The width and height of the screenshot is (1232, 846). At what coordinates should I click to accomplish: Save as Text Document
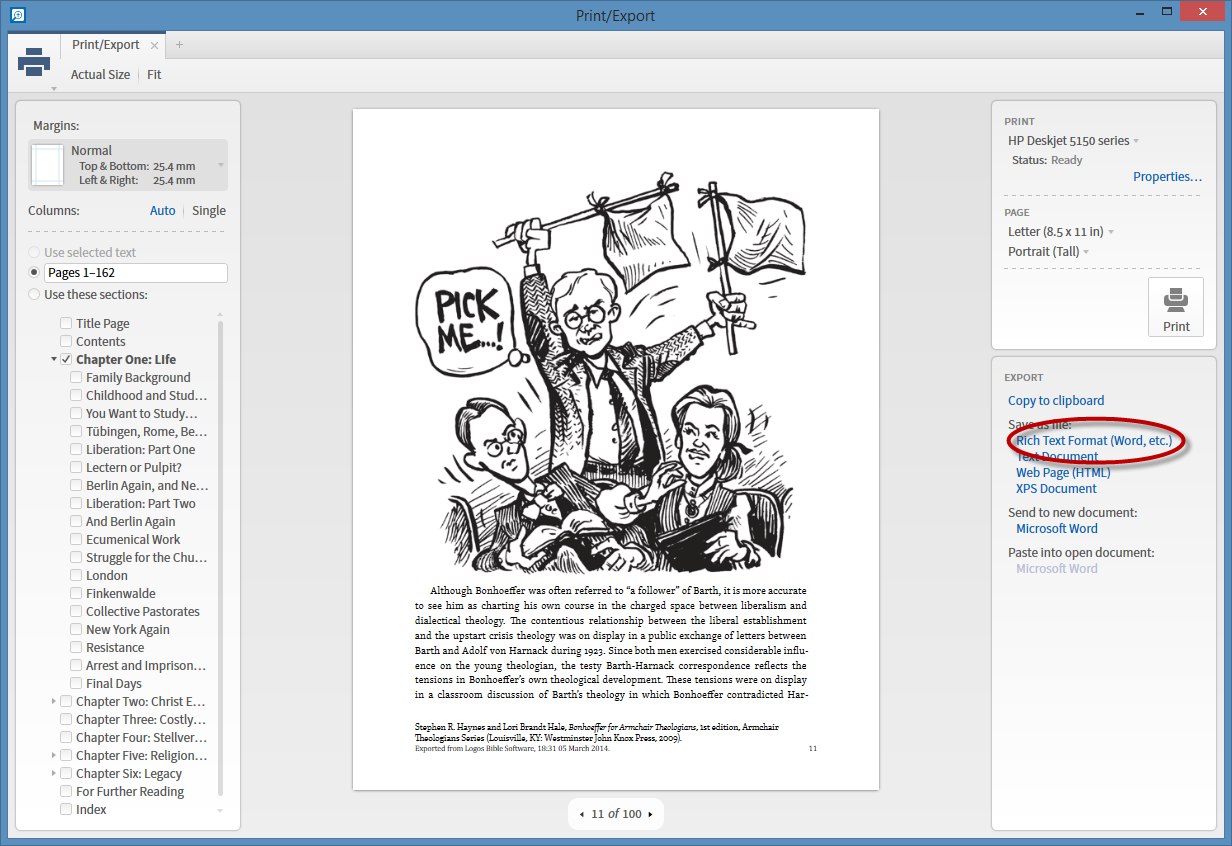(x=1057, y=457)
